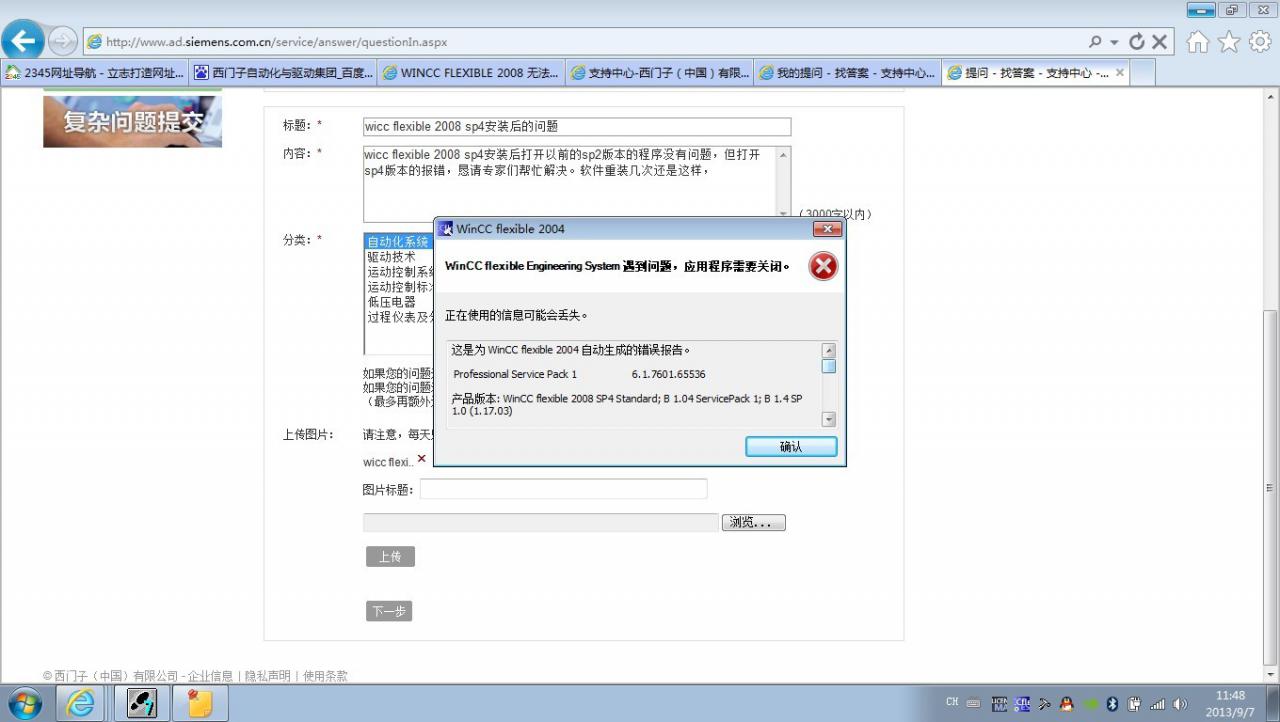The image size is (1280, 722).
Task: Stop page loading with the X icon
Action: pyautogui.click(x=1159, y=42)
